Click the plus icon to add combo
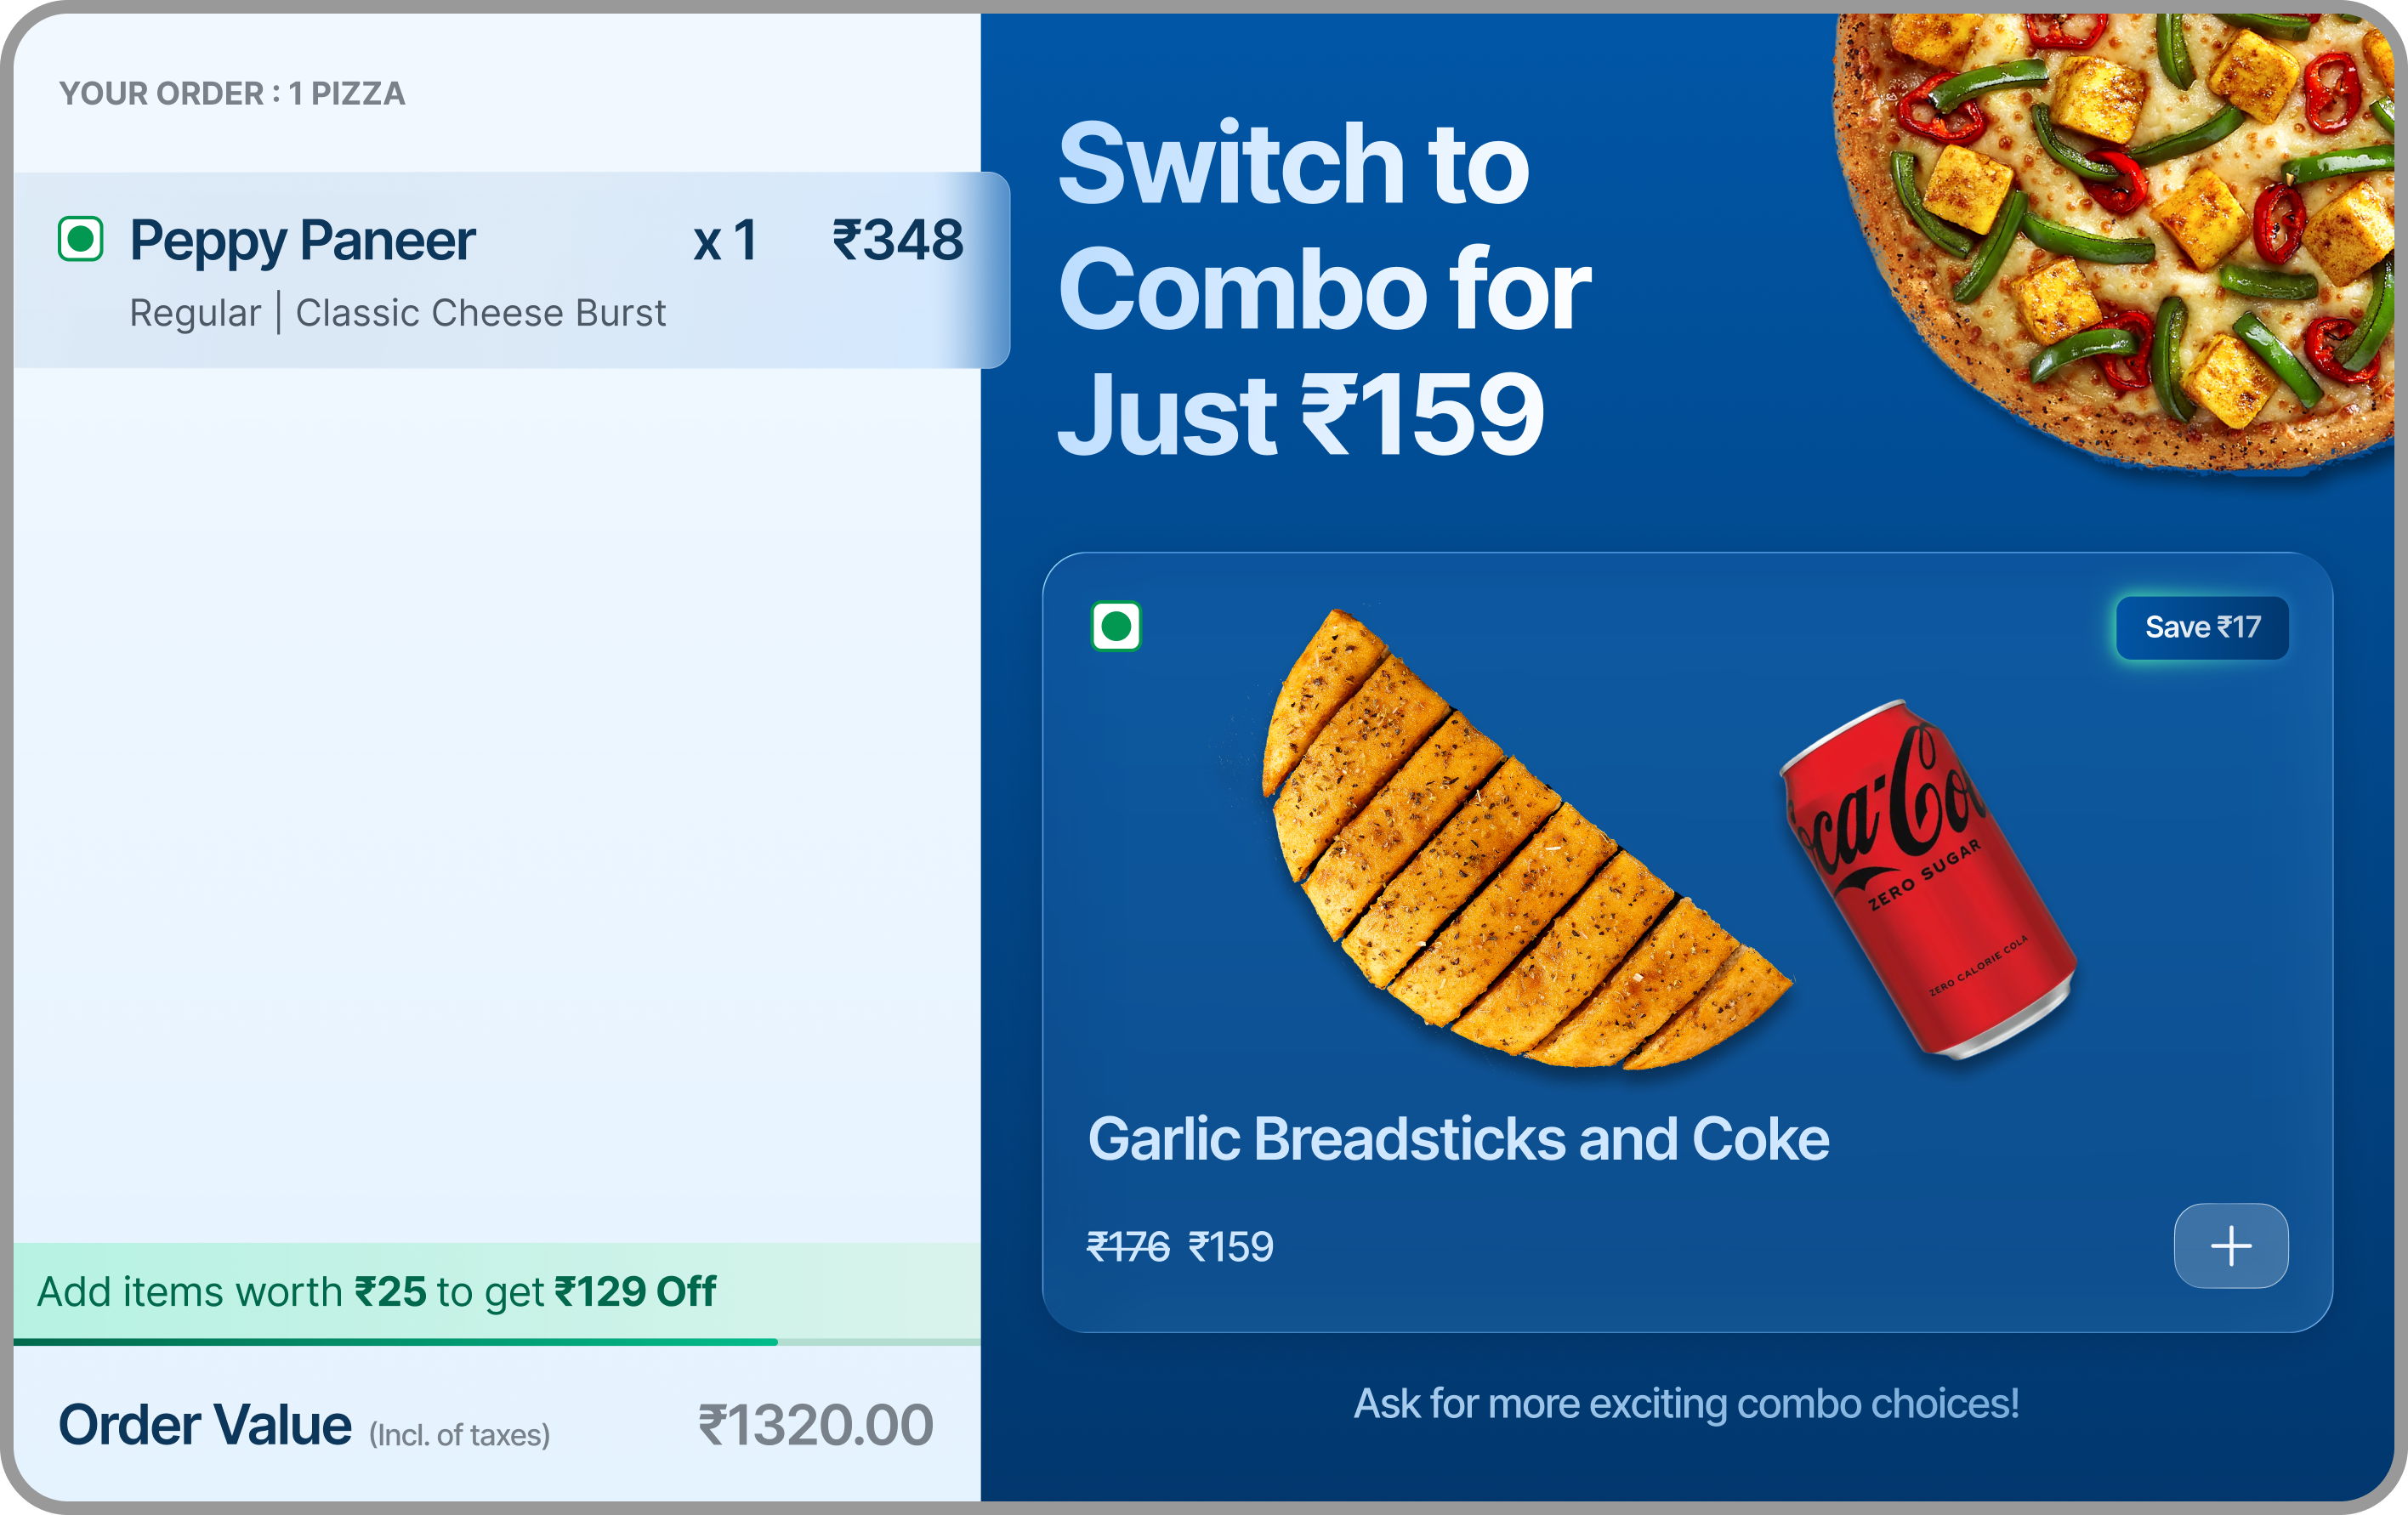2408x1515 pixels. click(x=2230, y=1246)
